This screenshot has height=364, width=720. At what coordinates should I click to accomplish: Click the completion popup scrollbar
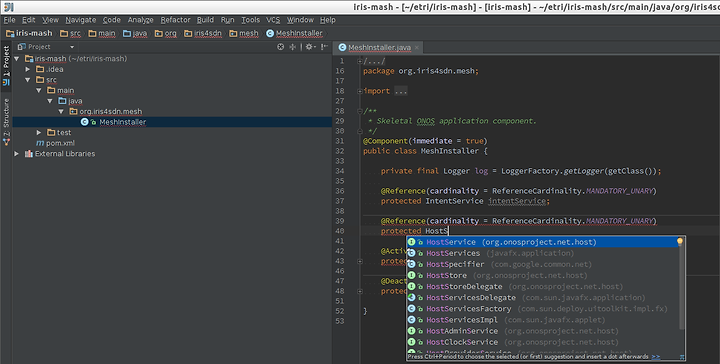(x=682, y=287)
